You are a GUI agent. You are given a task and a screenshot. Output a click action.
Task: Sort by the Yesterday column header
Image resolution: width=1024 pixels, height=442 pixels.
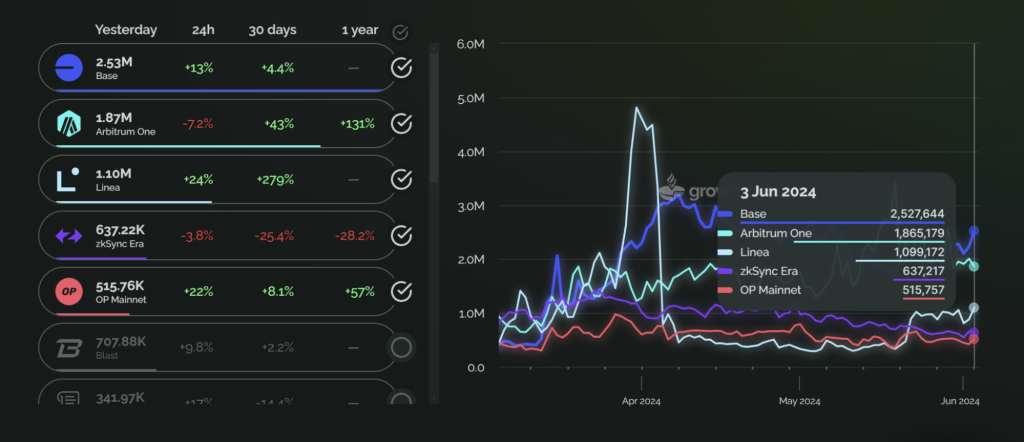point(126,30)
